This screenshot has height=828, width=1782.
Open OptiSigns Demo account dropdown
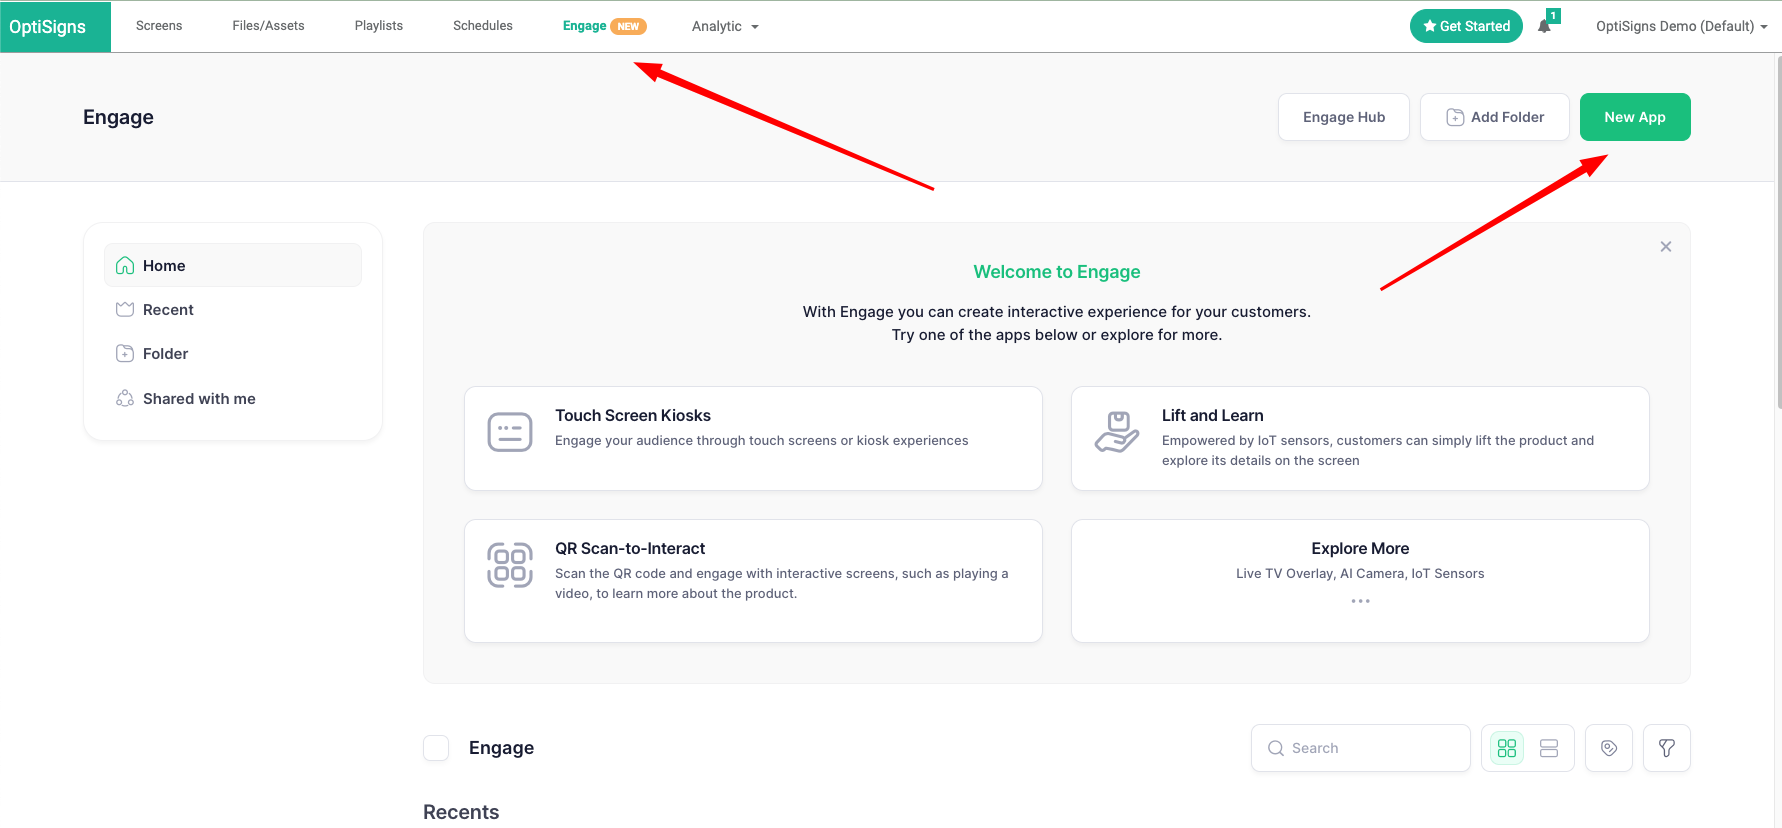point(1680,26)
